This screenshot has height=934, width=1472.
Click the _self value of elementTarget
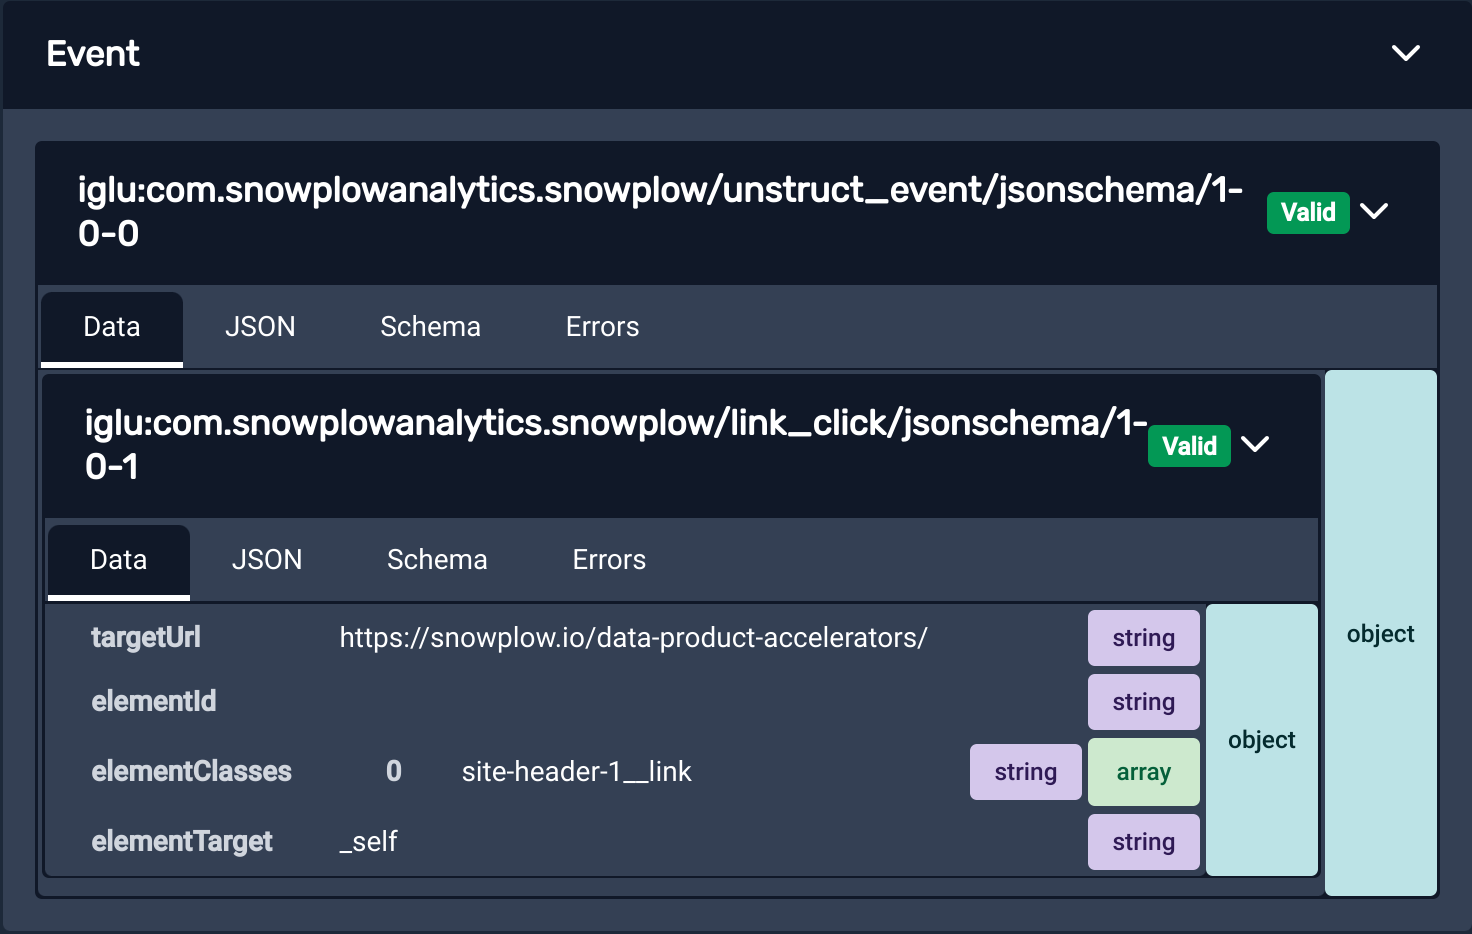click(366, 841)
